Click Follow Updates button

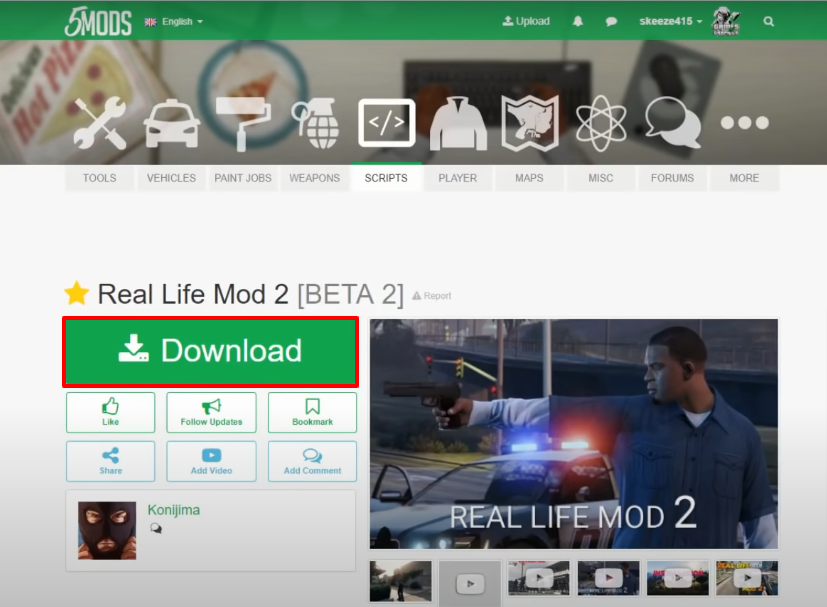(211, 412)
